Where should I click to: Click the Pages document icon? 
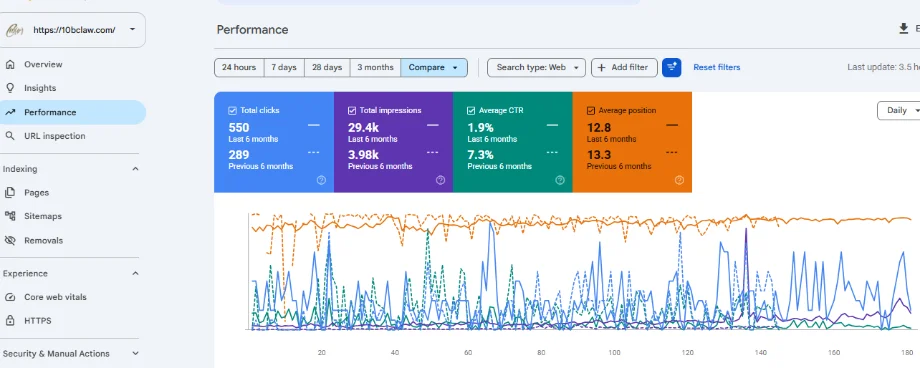click(x=9, y=193)
